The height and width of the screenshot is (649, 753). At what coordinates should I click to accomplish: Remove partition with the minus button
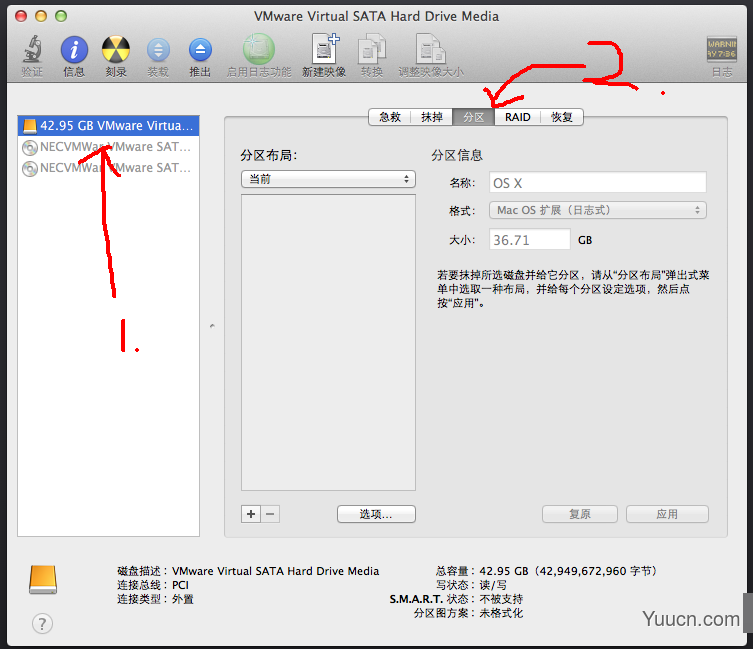pyautogui.click(x=270, y=514)
